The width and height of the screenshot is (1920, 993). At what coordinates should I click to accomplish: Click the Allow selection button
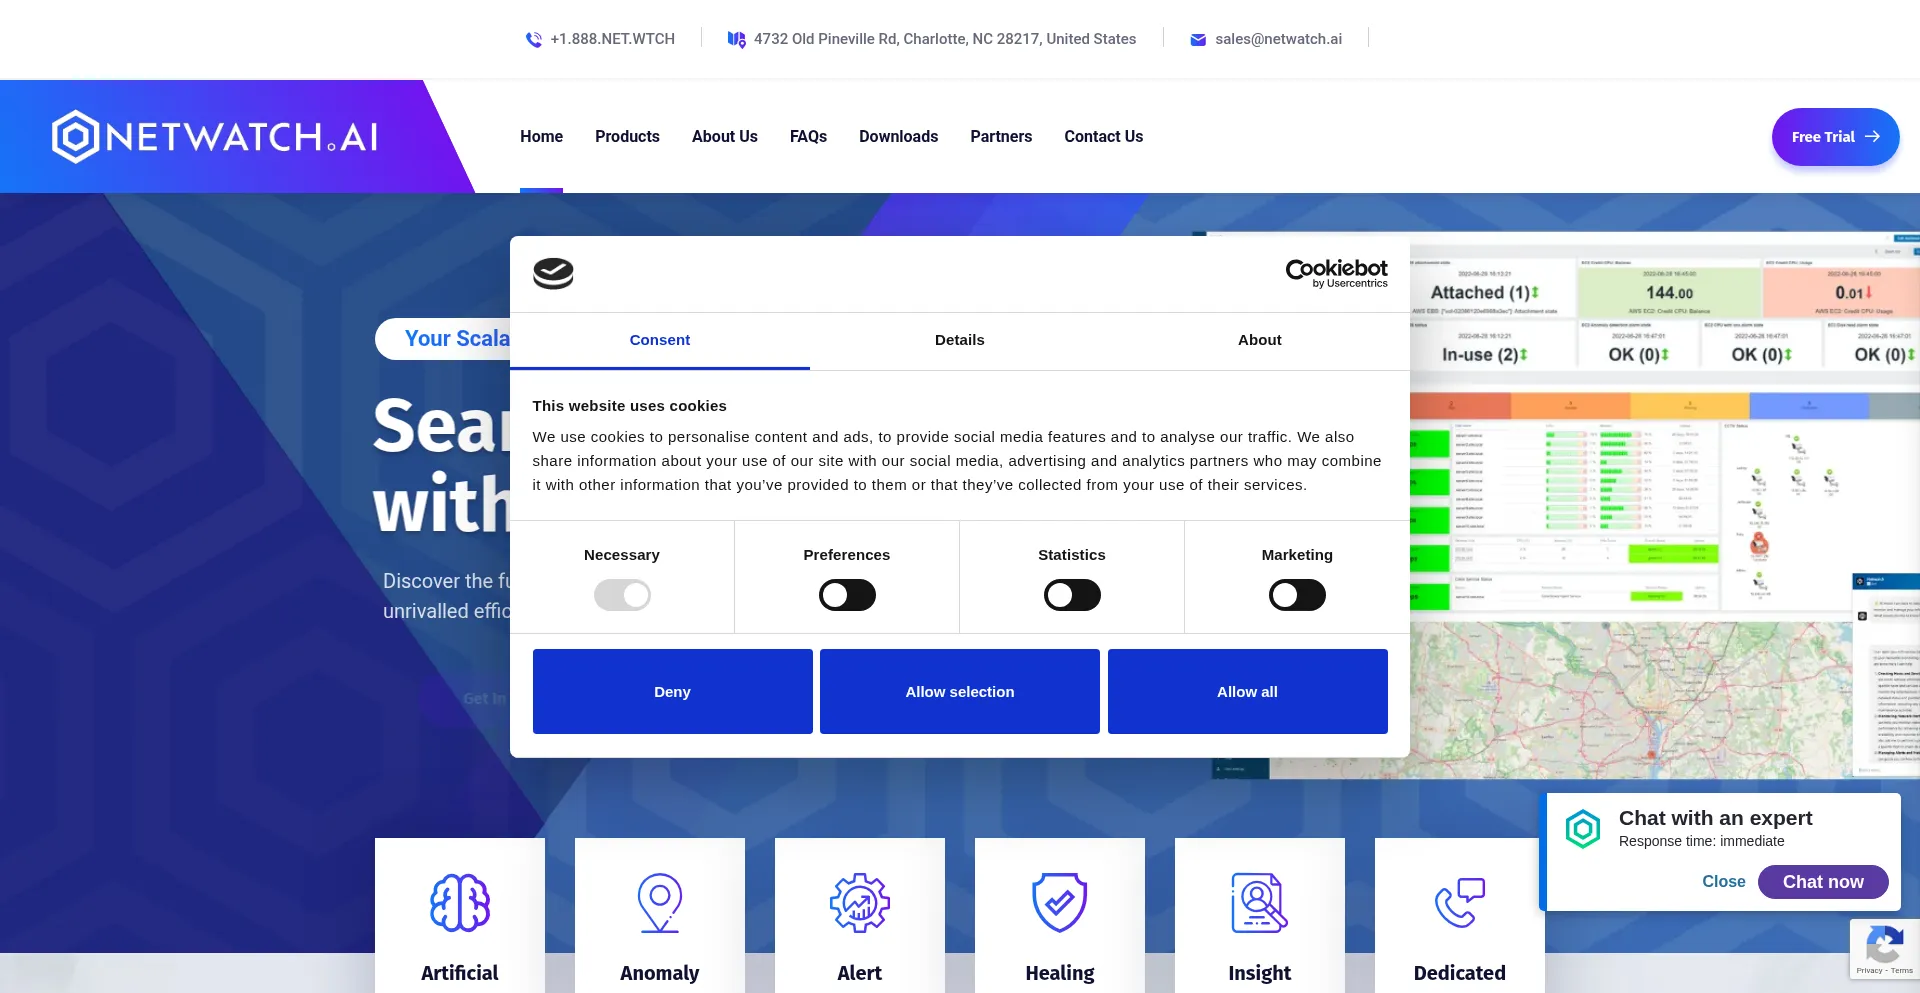(960, 691)
